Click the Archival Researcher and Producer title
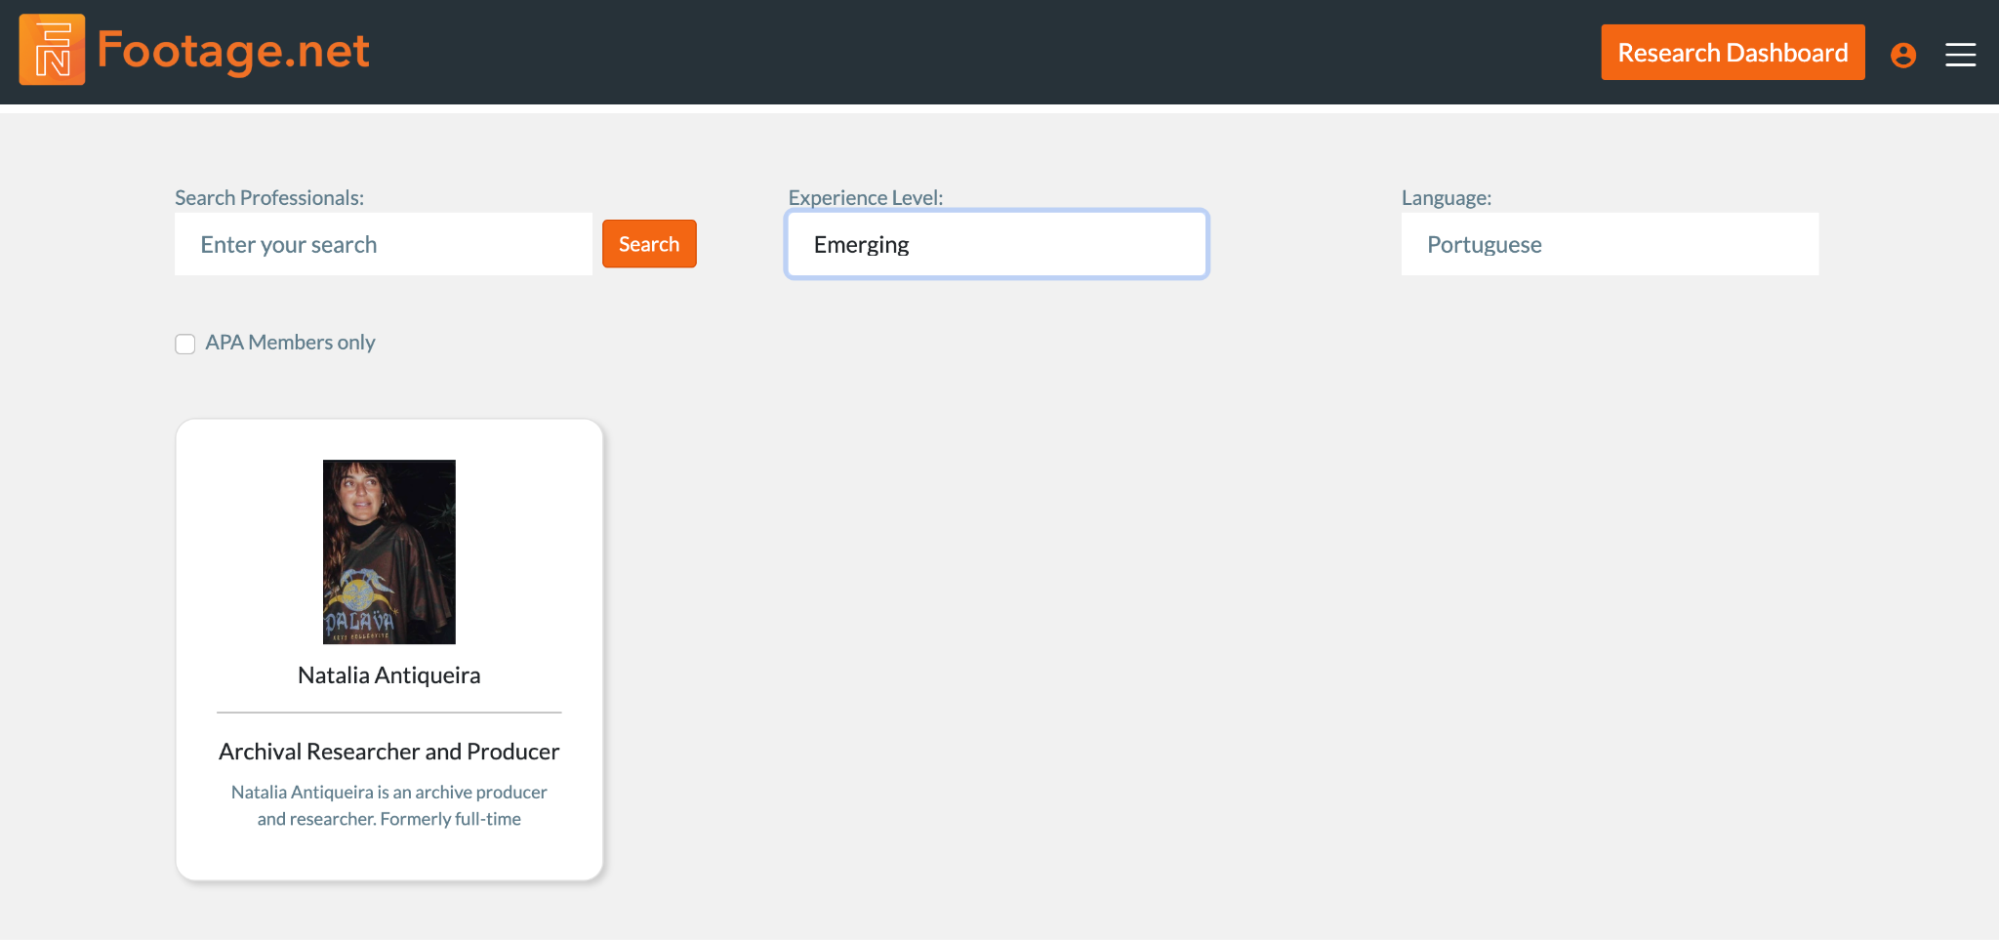This screenshot has height=946, width=1999. click(x=389, y=751)
